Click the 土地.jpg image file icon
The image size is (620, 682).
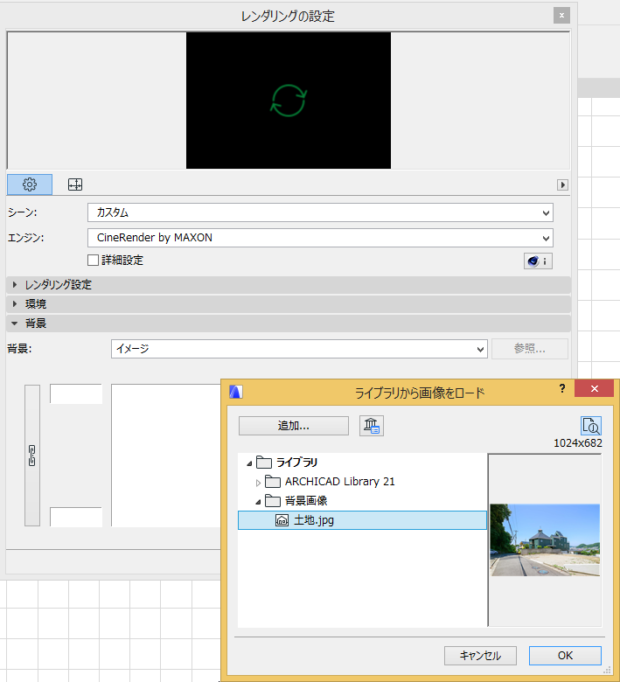pos(282,520)
